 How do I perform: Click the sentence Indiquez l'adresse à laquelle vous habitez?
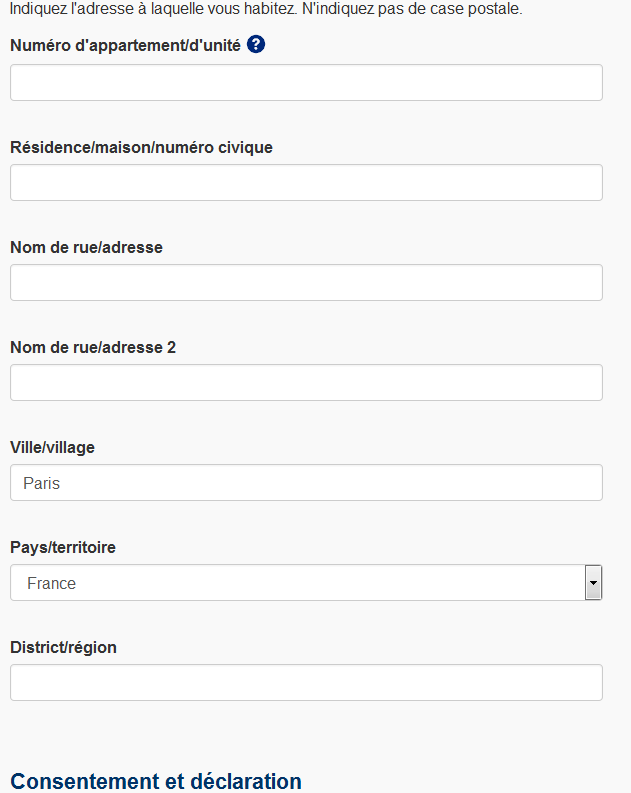click(x=154, y=9)
